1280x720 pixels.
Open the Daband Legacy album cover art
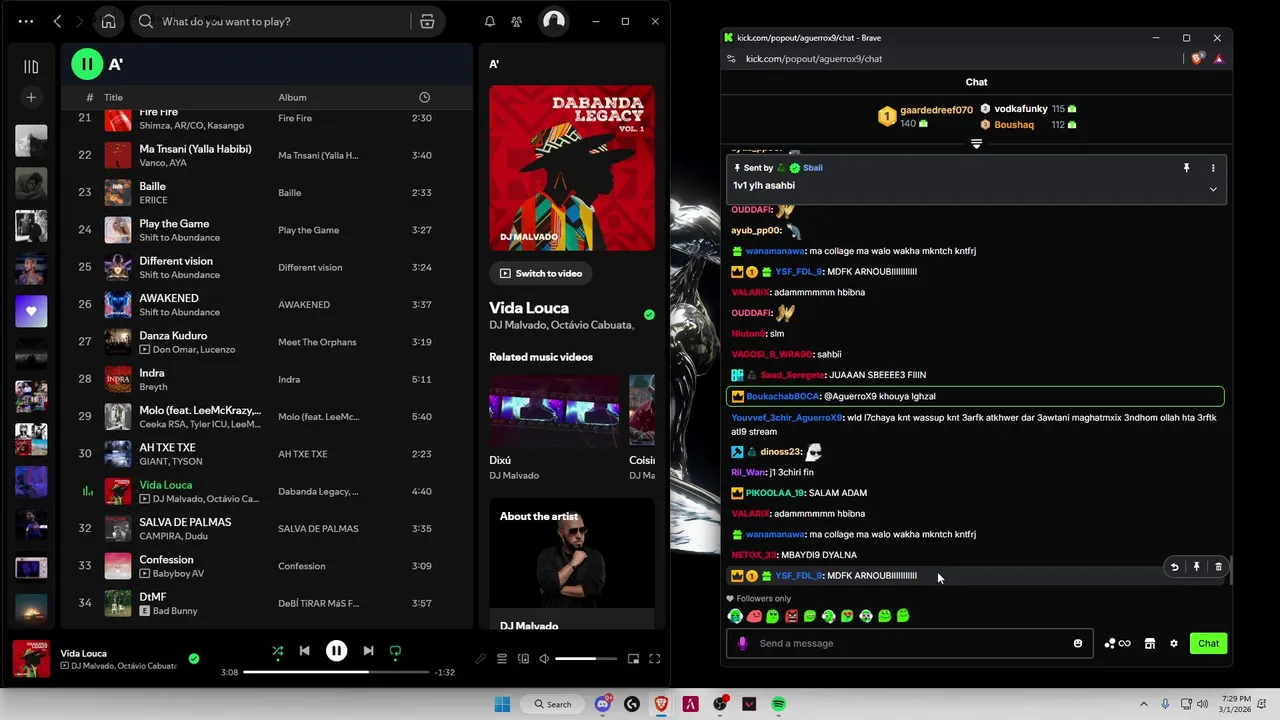(572, 167)
